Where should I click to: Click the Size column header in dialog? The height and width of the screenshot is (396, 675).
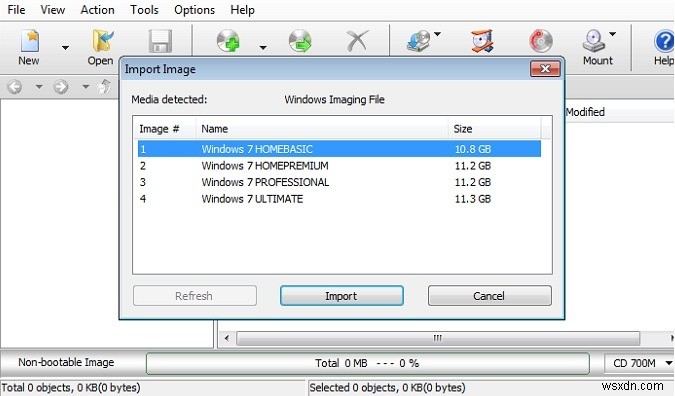494,129
